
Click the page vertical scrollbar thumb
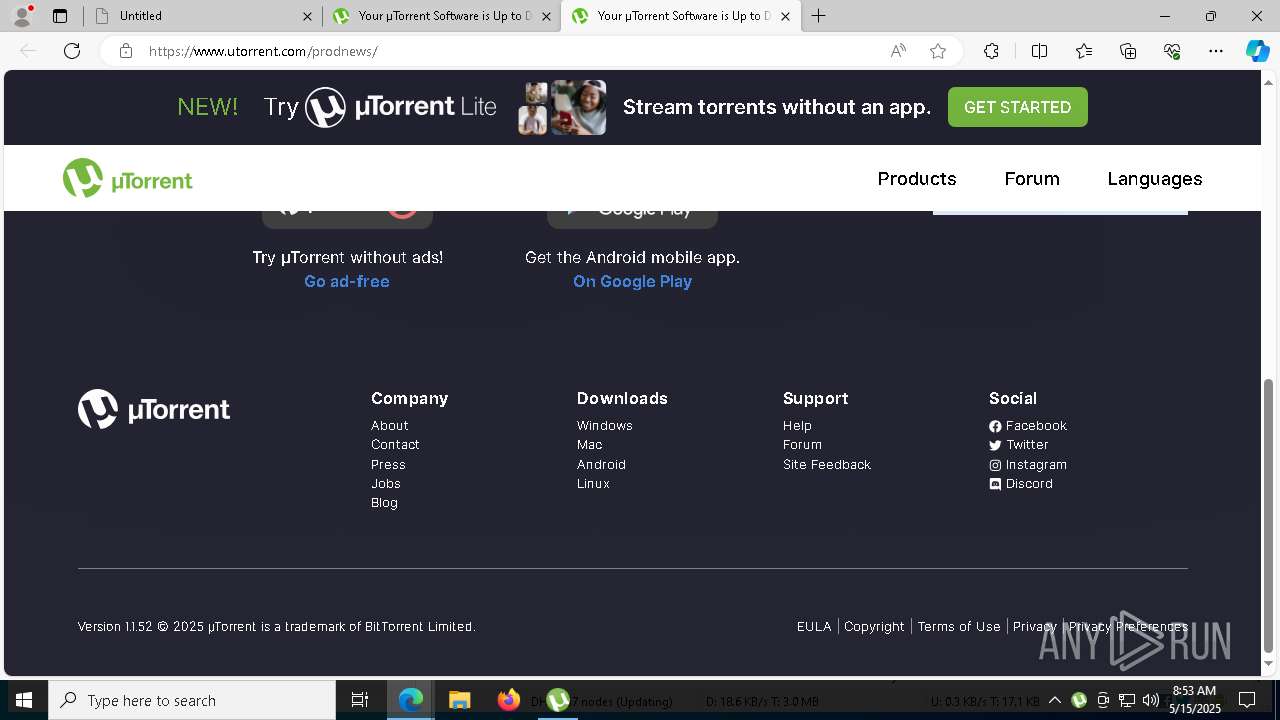[1269, 515]
